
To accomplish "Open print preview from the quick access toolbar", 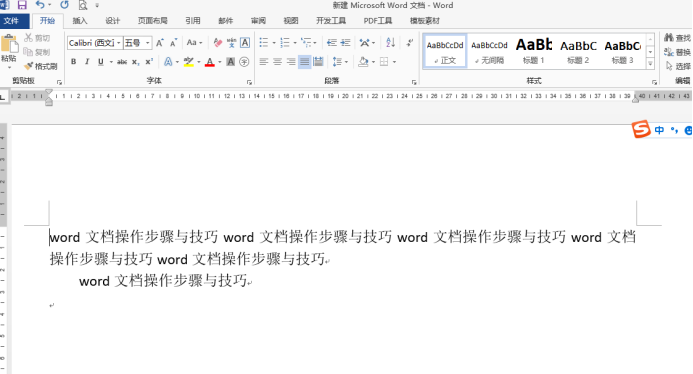I will 83,5.
